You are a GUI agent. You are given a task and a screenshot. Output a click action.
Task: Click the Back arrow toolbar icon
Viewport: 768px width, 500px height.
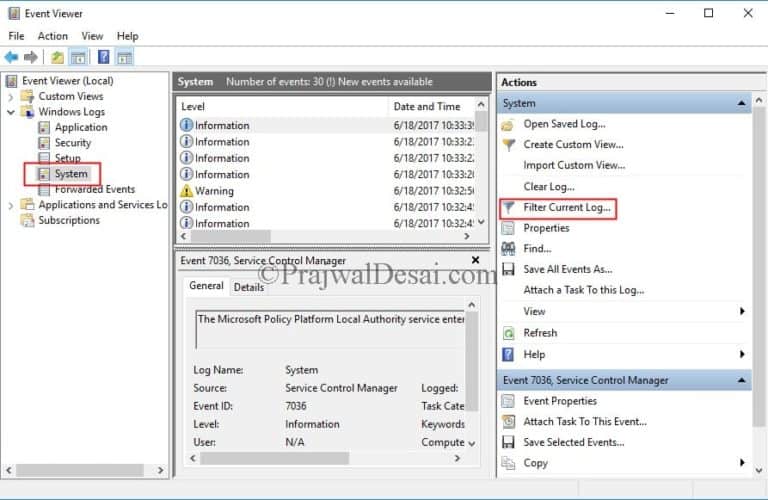click(11, 57)
